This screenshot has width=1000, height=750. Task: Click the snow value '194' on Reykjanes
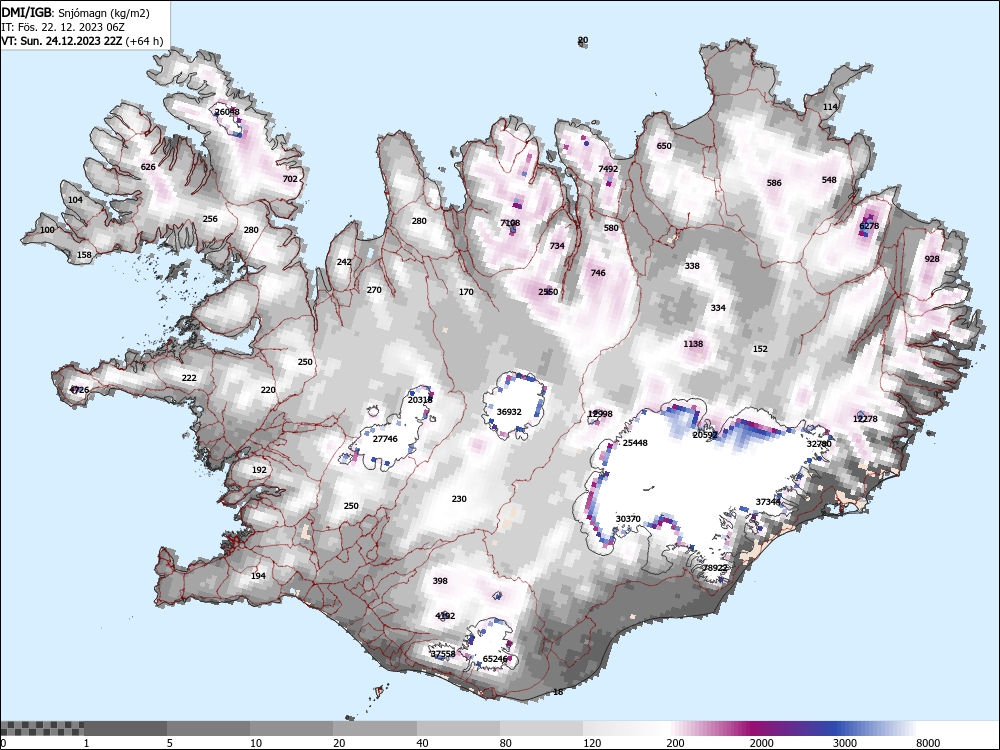tap(258, 576)
